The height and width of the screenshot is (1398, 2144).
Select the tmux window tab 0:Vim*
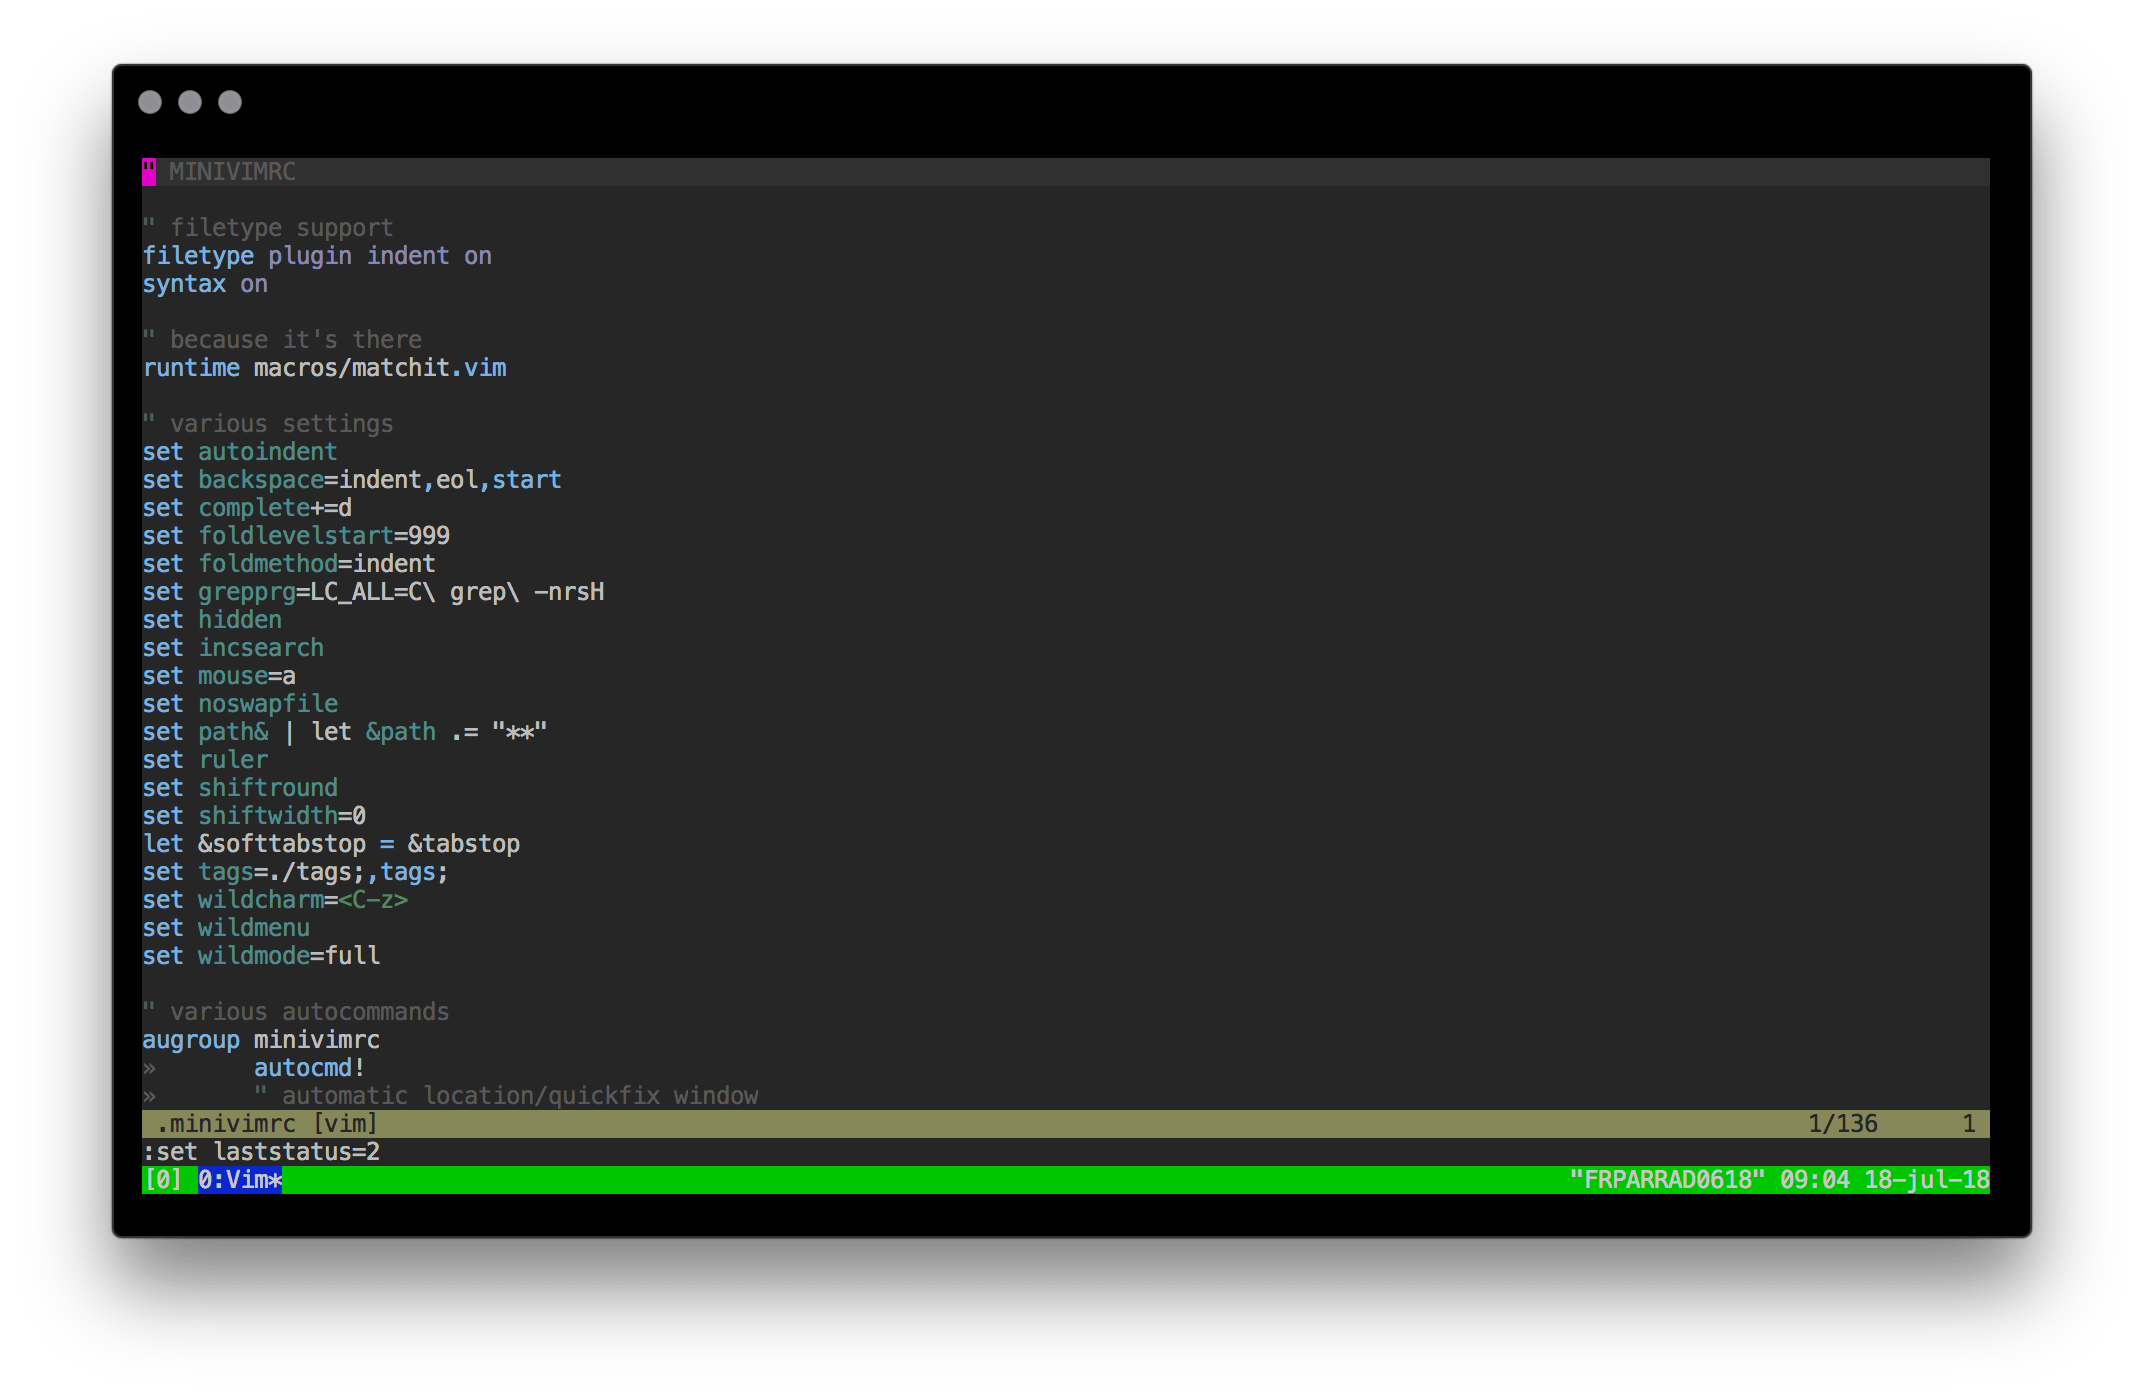[x=240, y=1180]
